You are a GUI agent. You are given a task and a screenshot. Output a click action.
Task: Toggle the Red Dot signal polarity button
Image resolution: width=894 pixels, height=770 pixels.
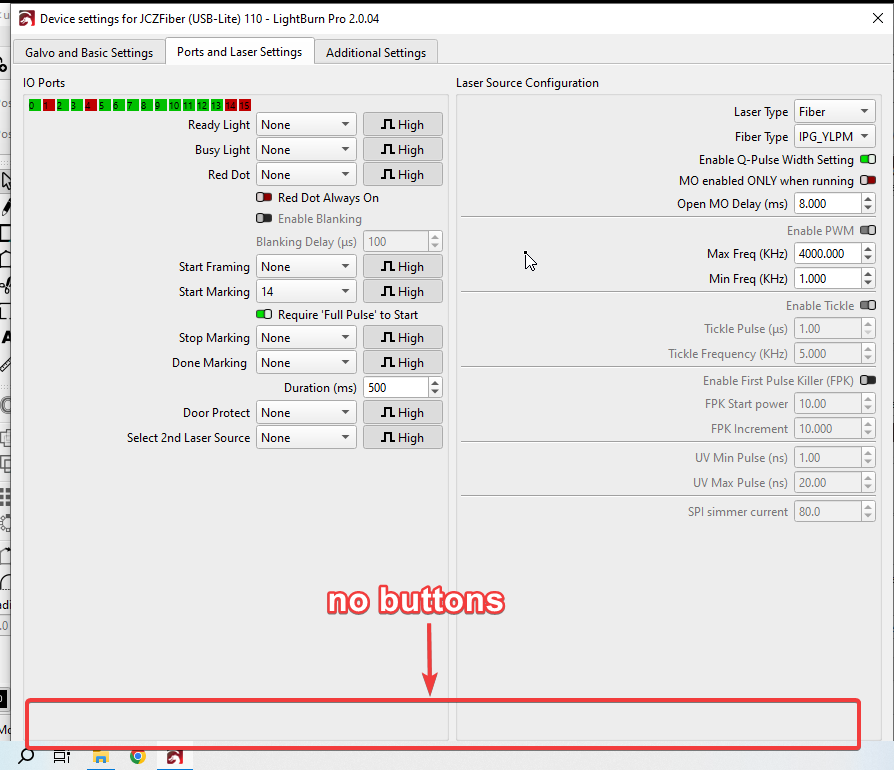click(402, 175)
